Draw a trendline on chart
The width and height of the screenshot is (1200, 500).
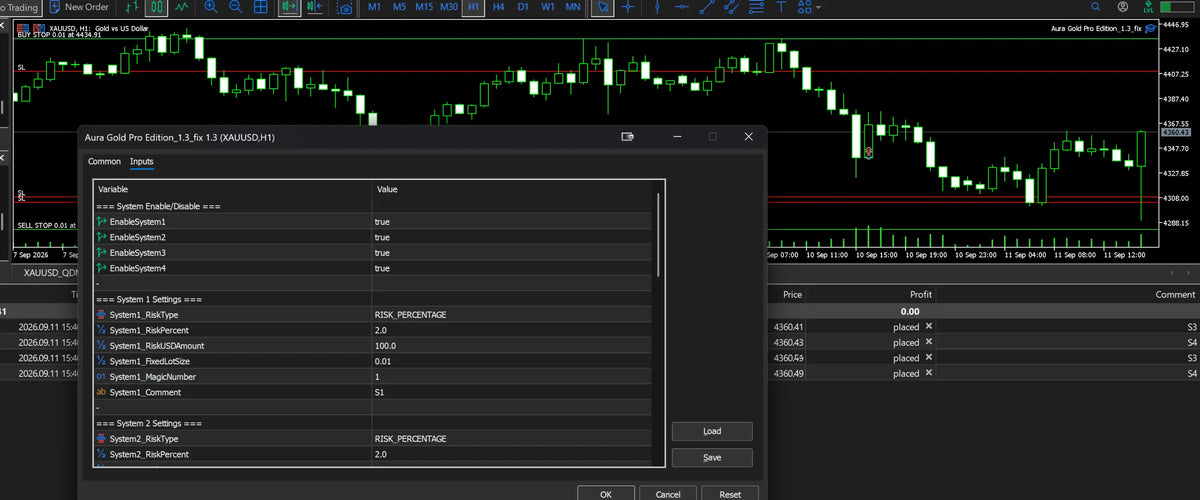click(x=707, y=7)
